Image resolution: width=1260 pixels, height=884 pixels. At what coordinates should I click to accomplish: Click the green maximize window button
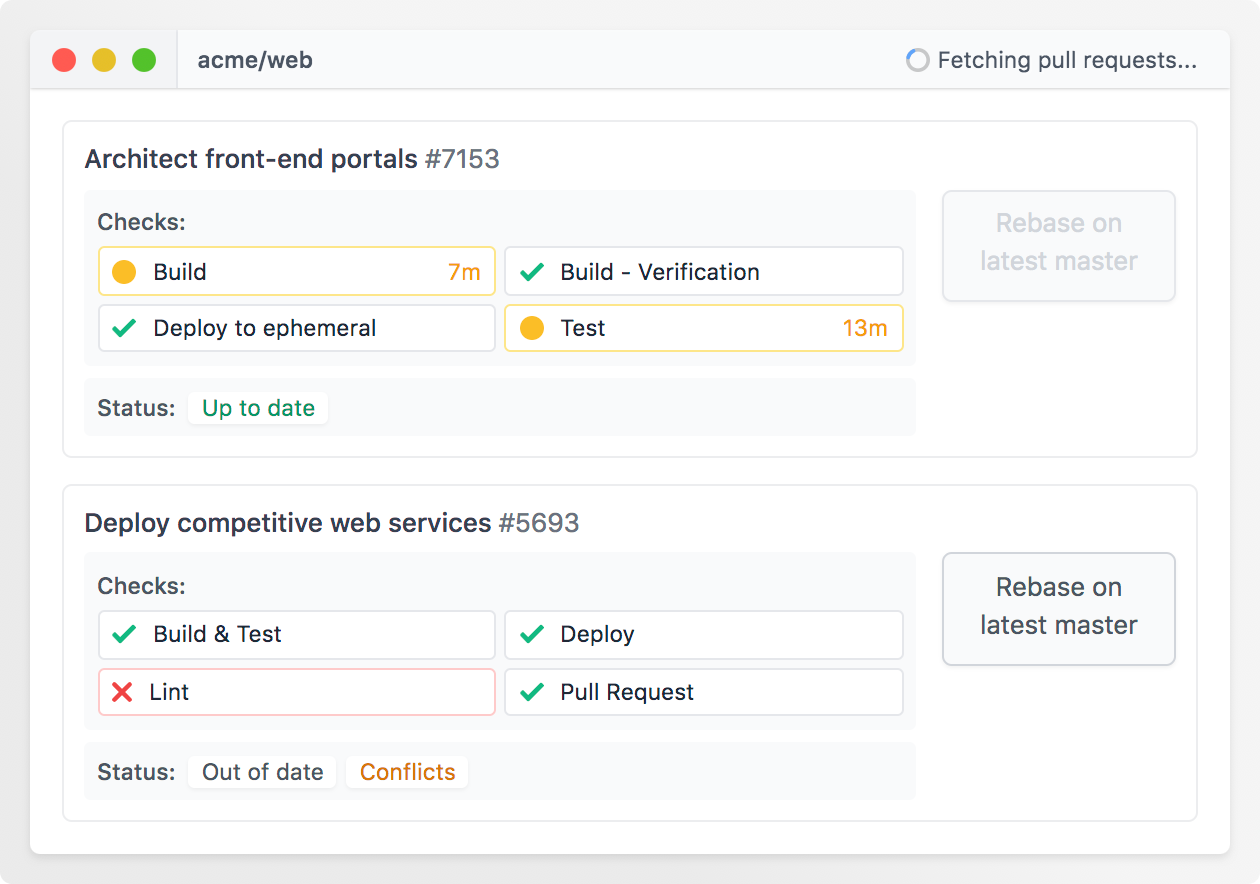point(144,60)
